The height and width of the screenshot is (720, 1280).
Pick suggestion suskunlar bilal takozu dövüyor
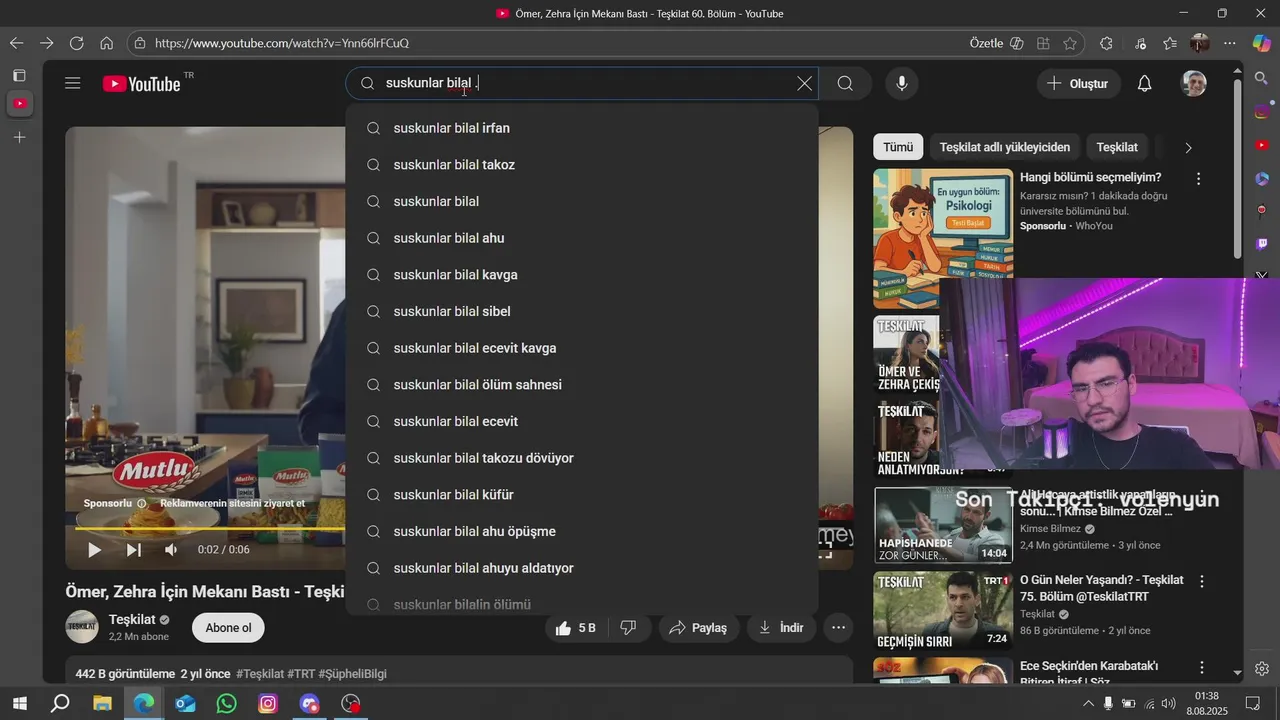(582, 458)
